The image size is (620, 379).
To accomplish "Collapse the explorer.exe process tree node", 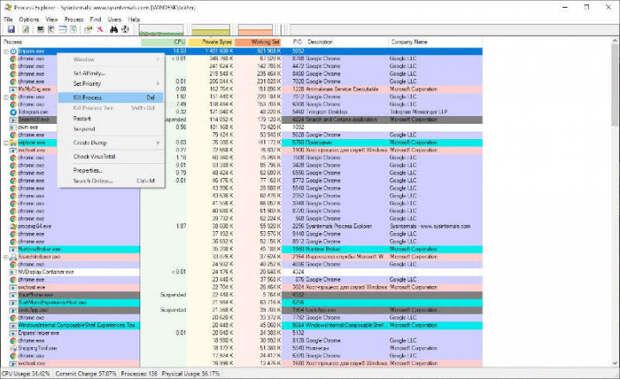I will (x=6, y=143).
